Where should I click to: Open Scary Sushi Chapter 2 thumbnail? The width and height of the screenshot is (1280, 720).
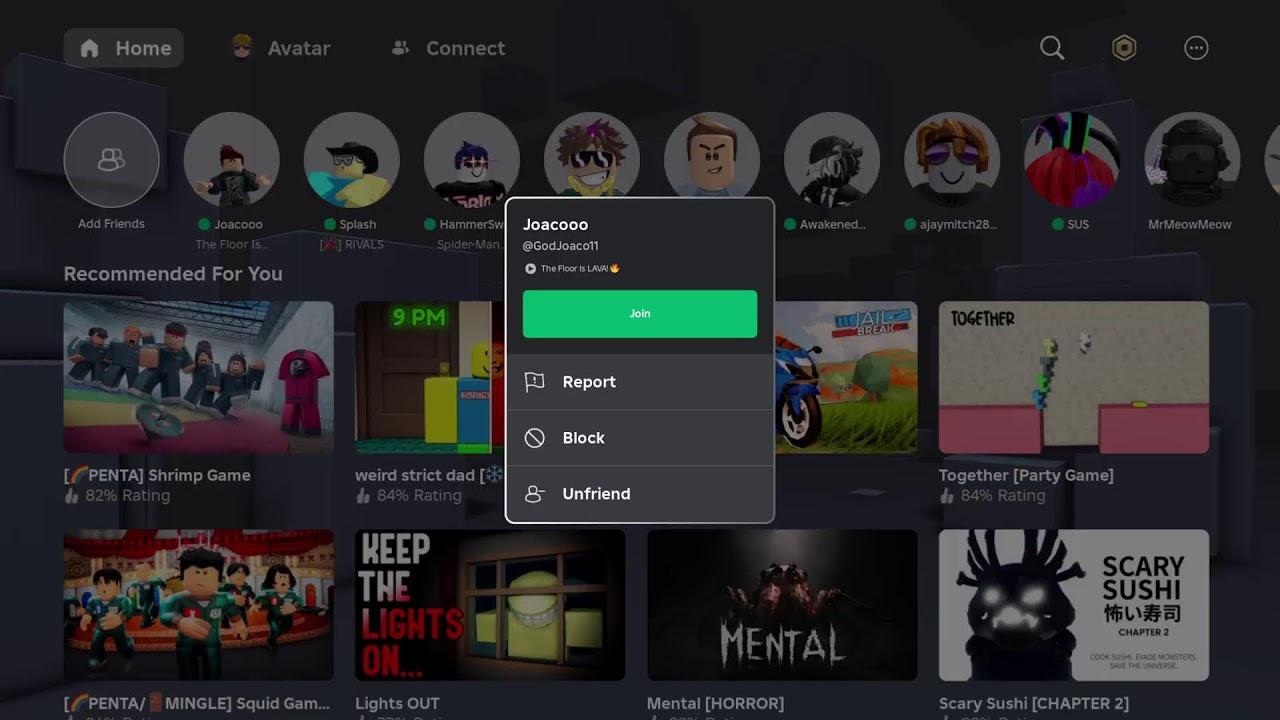tap(1073, 605)
